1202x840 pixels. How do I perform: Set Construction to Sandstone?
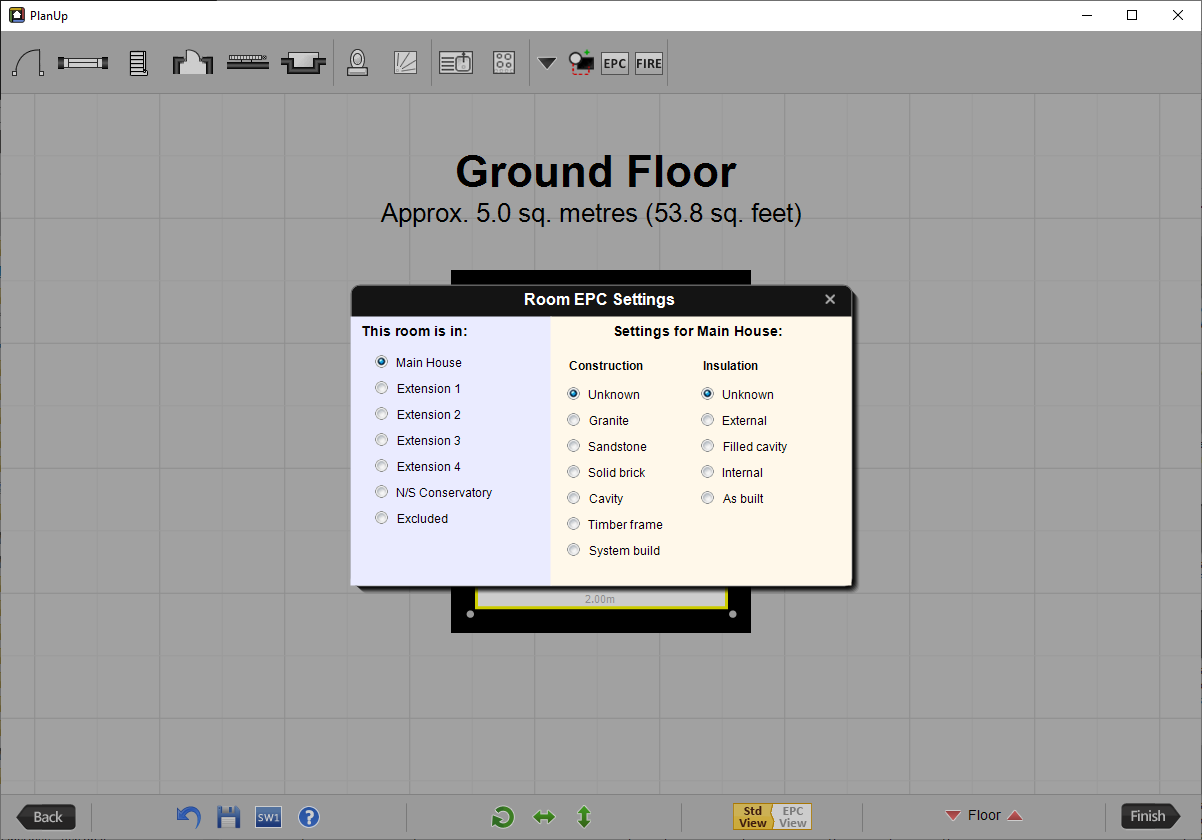(x=573, y=446)
